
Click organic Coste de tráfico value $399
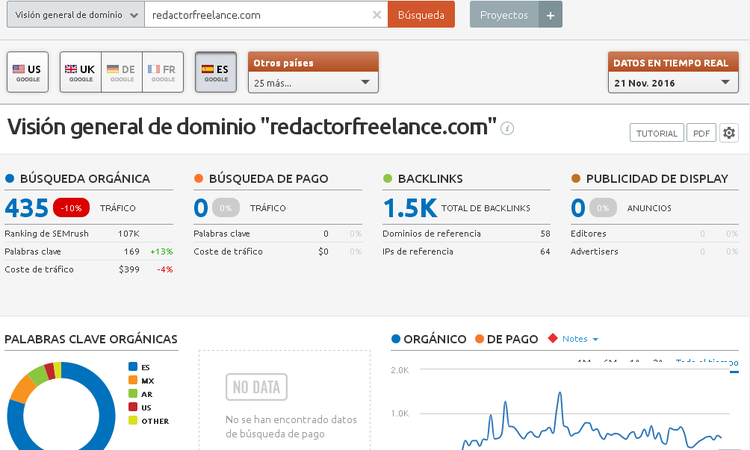(x=129, y=270)
